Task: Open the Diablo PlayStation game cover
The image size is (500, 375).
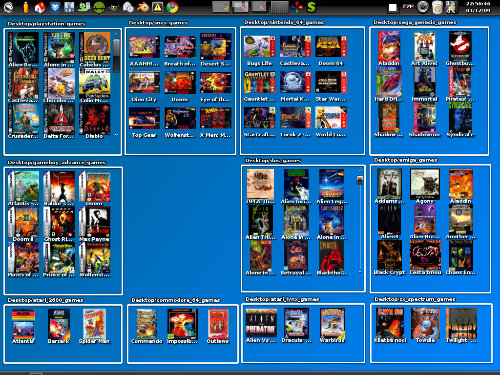Action: (x=94, y=121)
